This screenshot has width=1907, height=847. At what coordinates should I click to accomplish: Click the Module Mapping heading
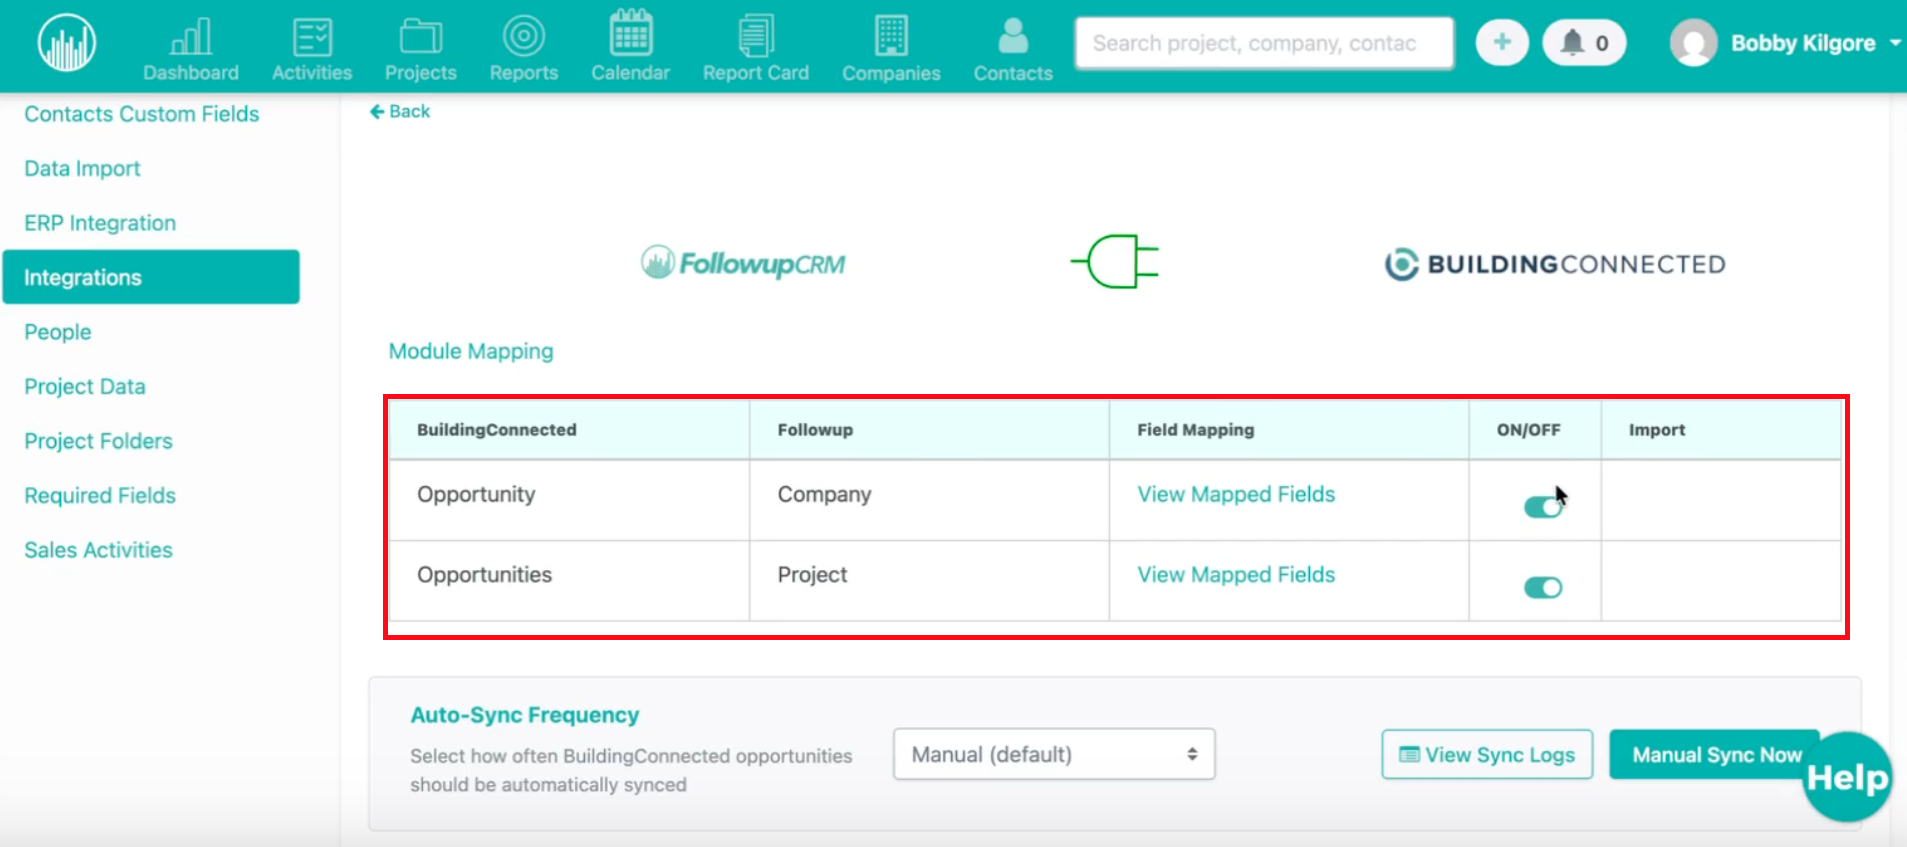click(471, 351)
